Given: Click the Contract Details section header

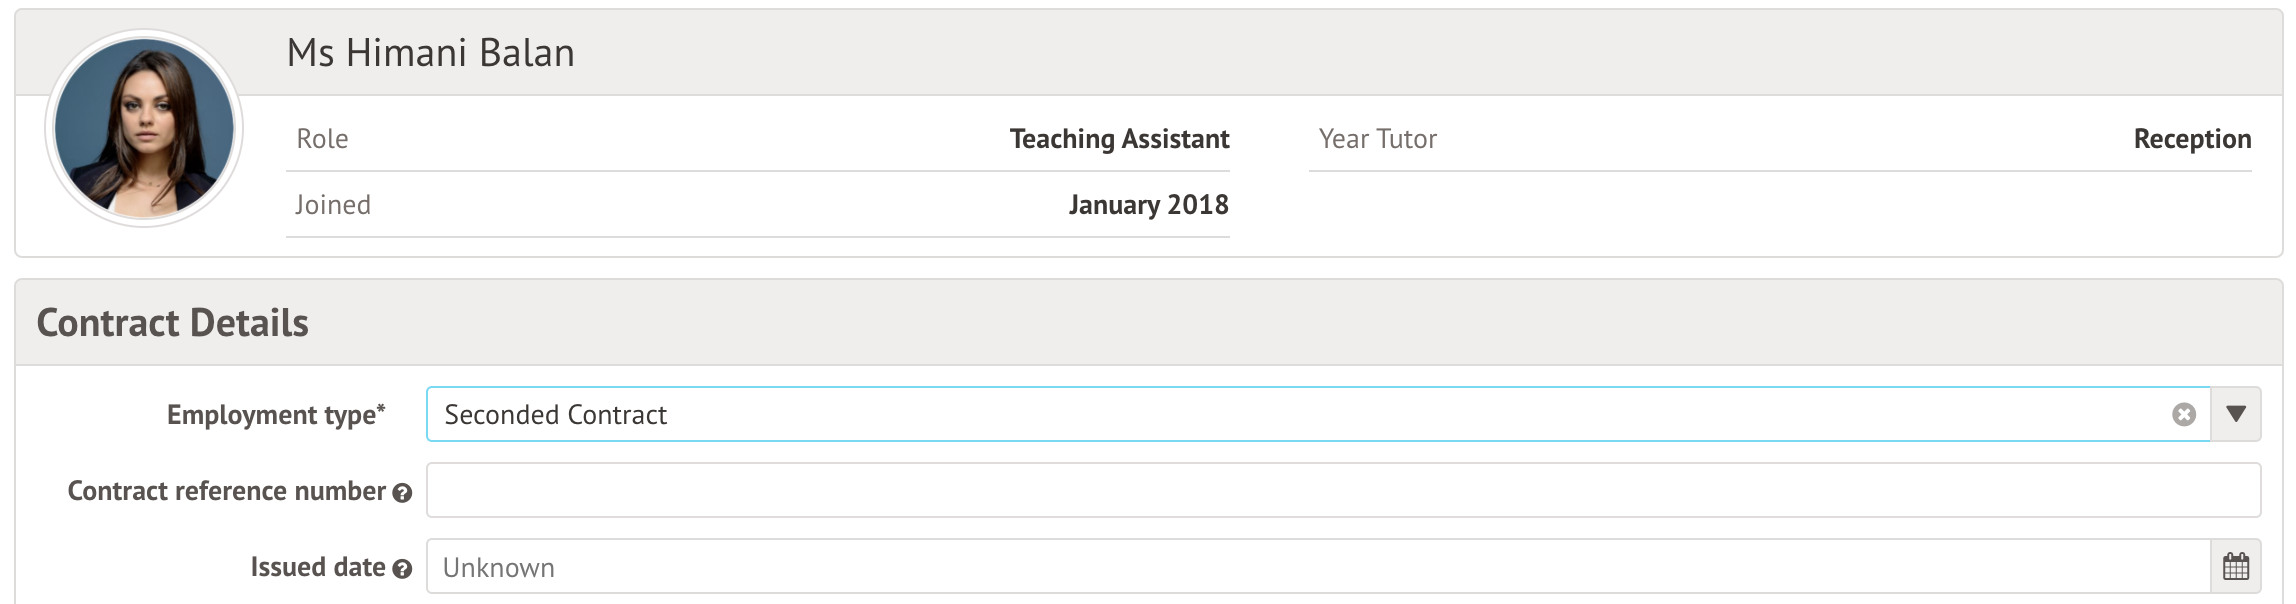Looking at the screenshot, I should click(x=173, y=323).
